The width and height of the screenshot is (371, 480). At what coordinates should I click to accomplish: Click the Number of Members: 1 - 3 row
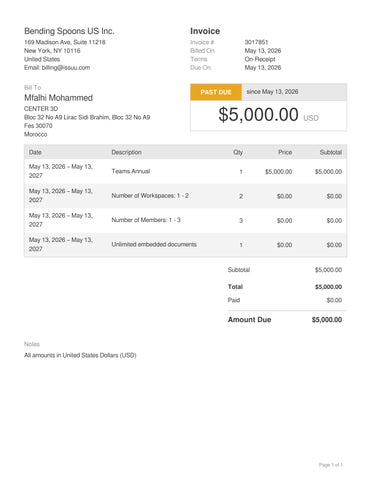point(185,220)
